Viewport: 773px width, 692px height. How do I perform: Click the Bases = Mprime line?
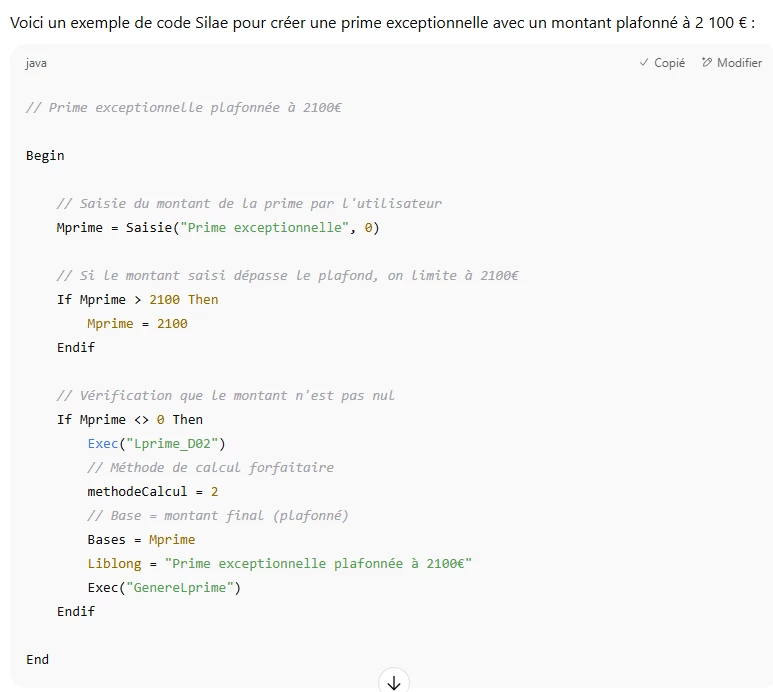click(141, 539)
